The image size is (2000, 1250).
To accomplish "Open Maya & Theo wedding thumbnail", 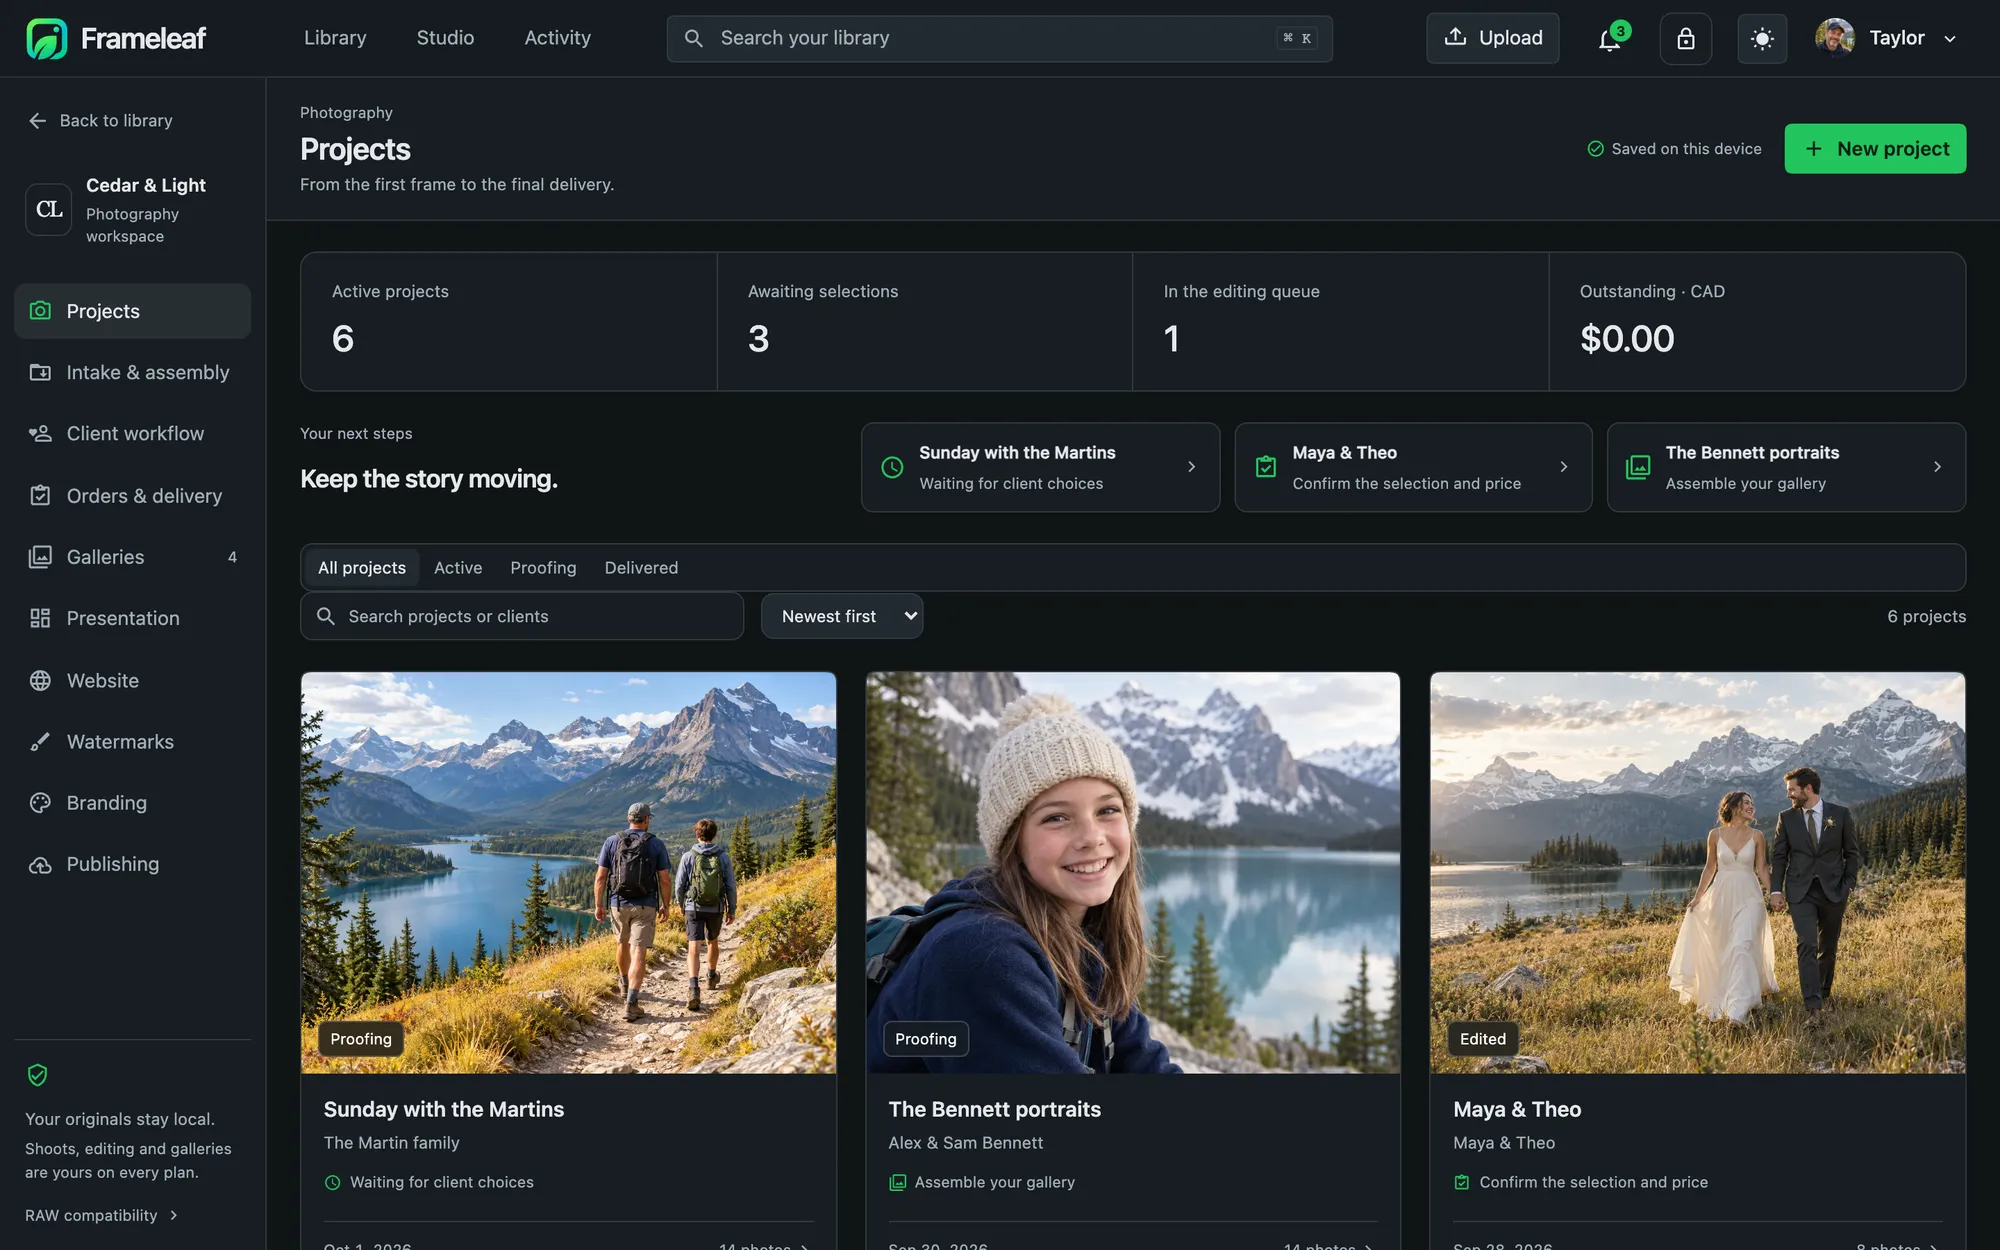I will coord(1697,872).
